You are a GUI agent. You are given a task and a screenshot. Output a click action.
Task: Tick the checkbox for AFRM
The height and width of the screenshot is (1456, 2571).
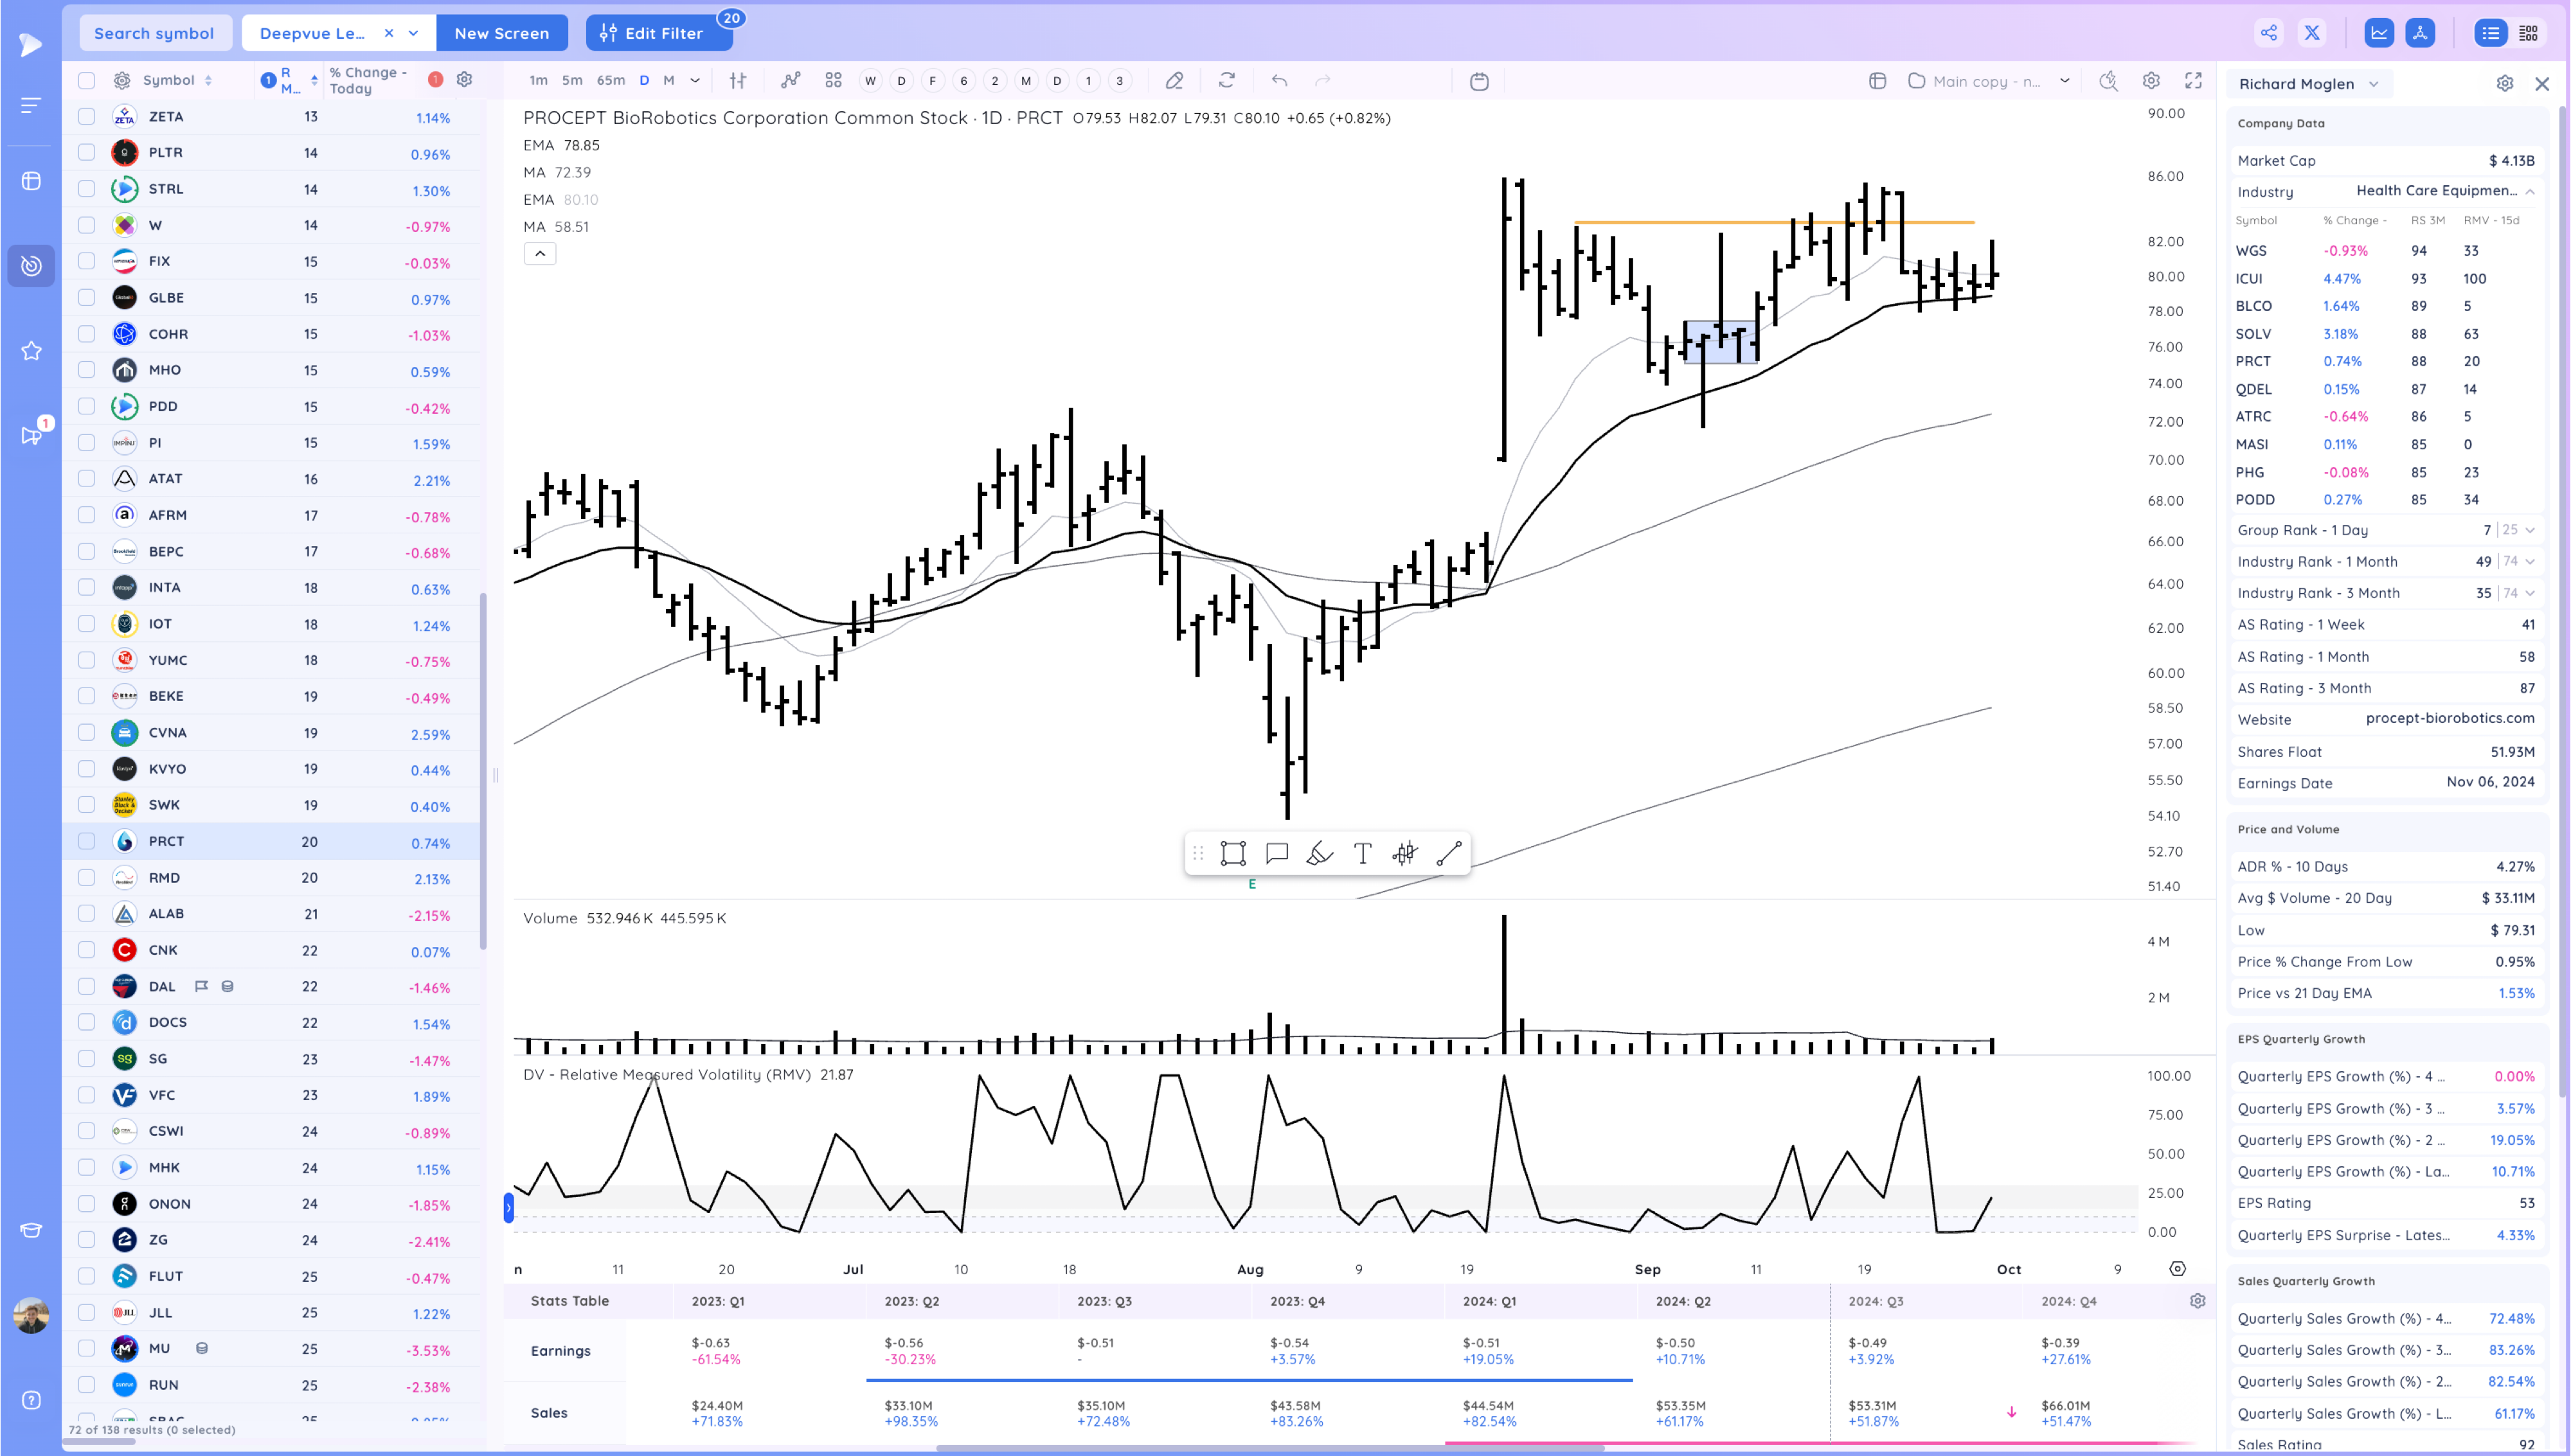(x=87, y=515)
